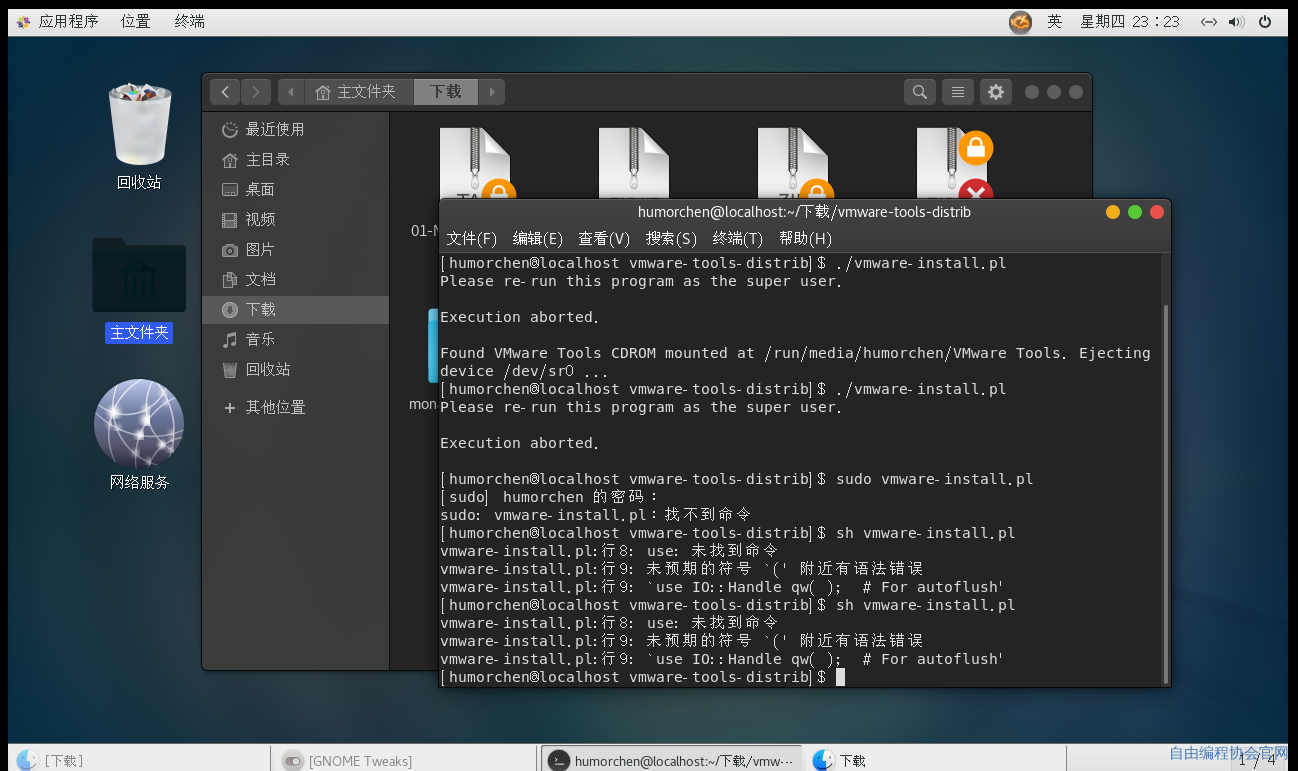
Task: Close the terminal with the red button
Action: (1157, 212)
